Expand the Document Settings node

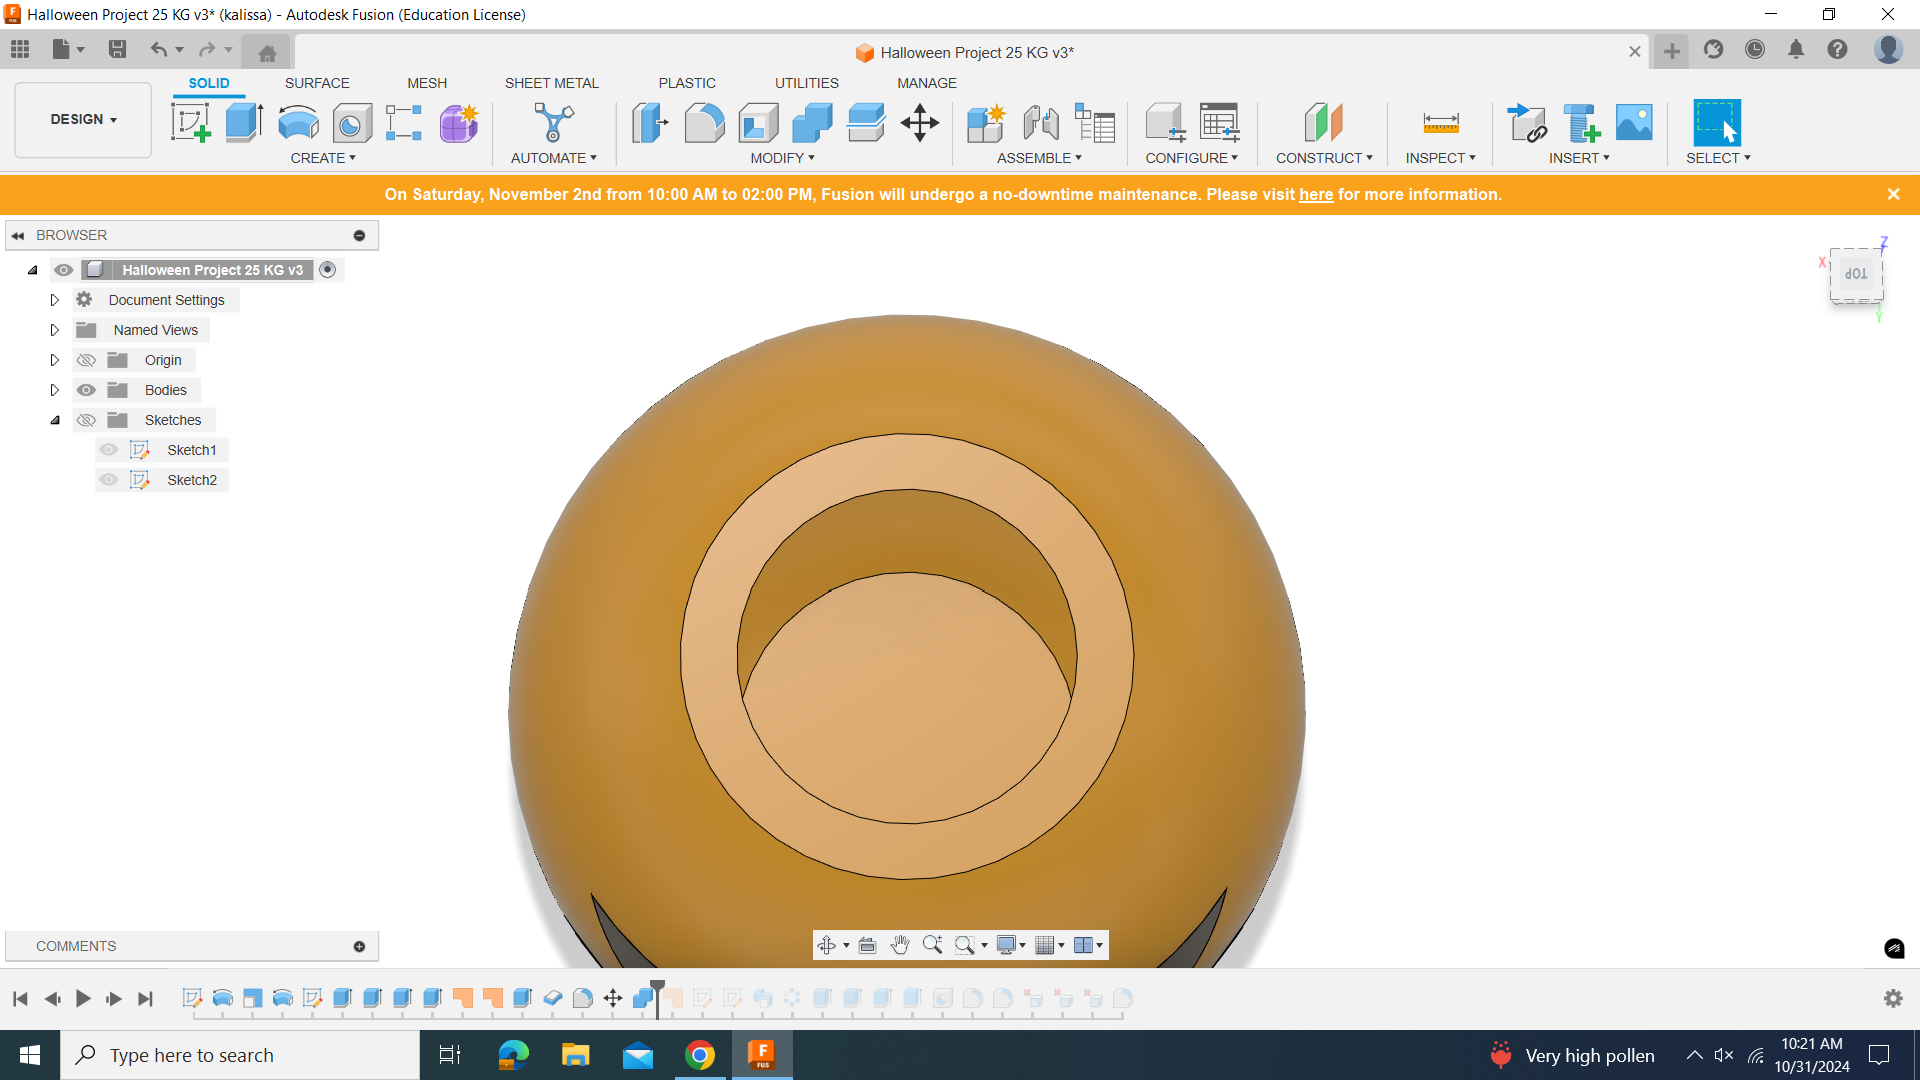55,300
